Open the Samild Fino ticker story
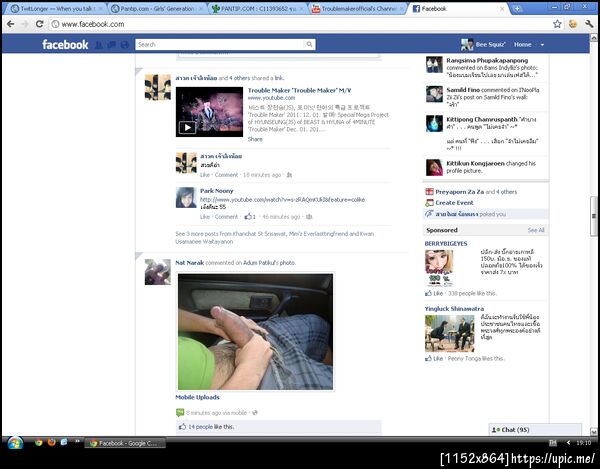The image size is (600, 469). (486, 96)
